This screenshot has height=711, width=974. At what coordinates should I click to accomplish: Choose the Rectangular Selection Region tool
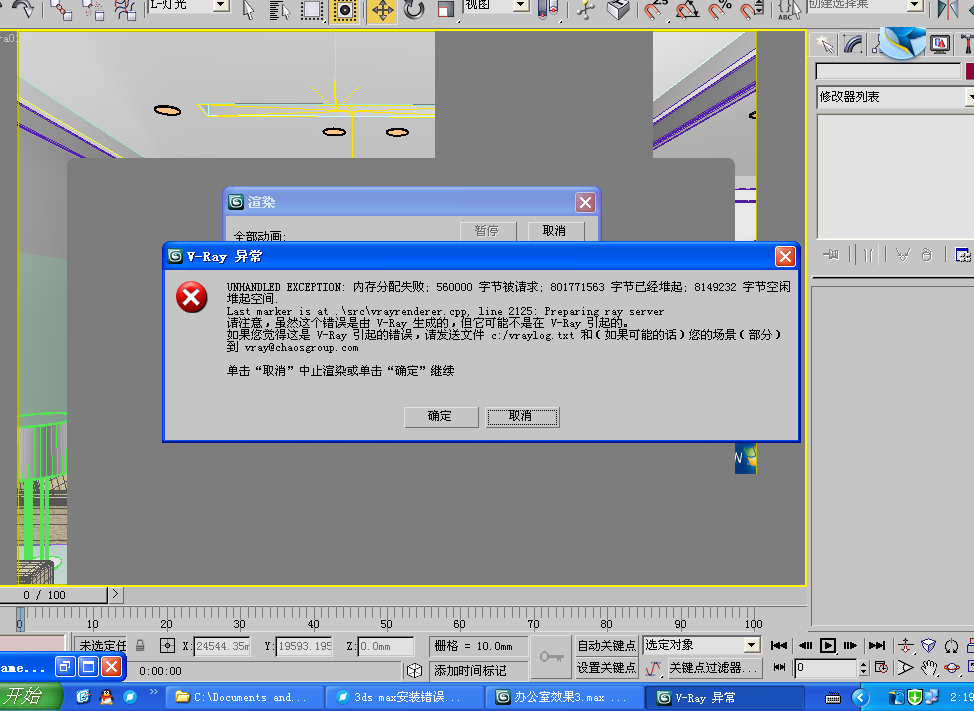[312, 9]
